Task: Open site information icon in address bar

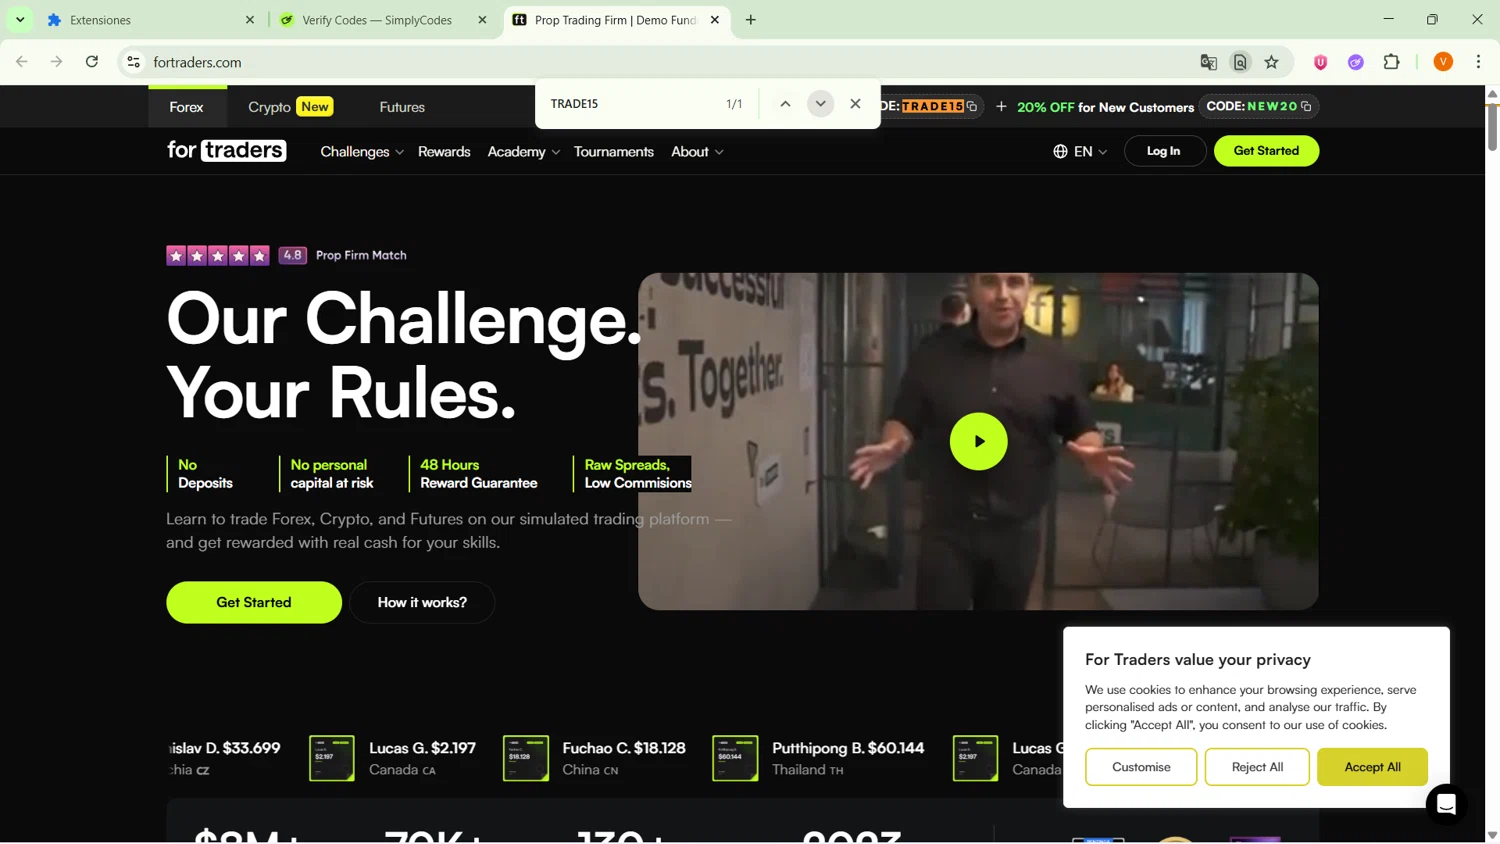Action: pyautogui.click(x=133, y=62)
